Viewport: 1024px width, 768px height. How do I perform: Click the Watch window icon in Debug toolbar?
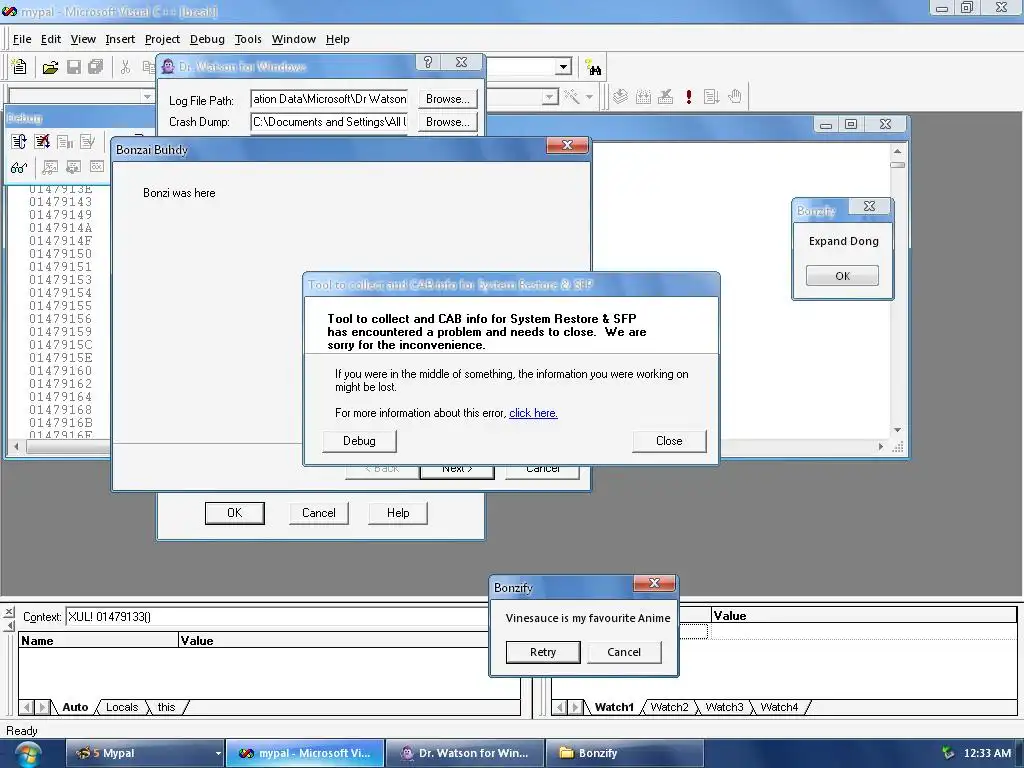coord(50,168)
